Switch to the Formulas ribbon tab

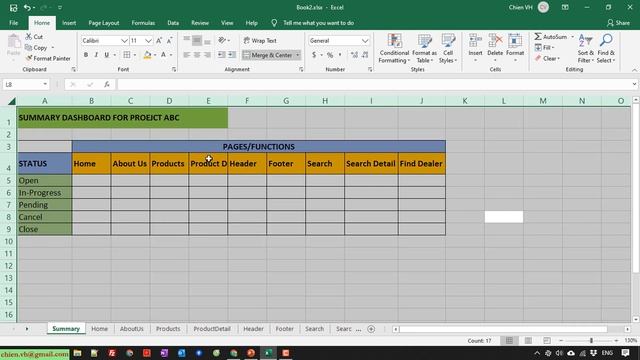click(x=143, y=23)
